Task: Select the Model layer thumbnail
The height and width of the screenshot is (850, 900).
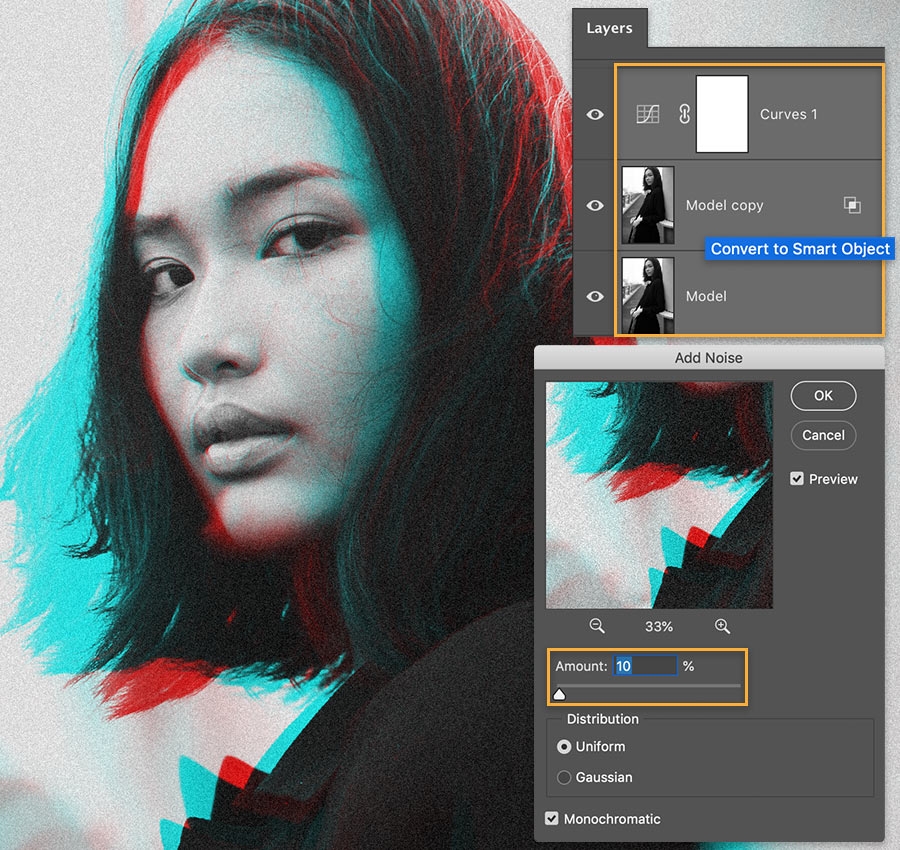Action: click(x=648, y=296)
